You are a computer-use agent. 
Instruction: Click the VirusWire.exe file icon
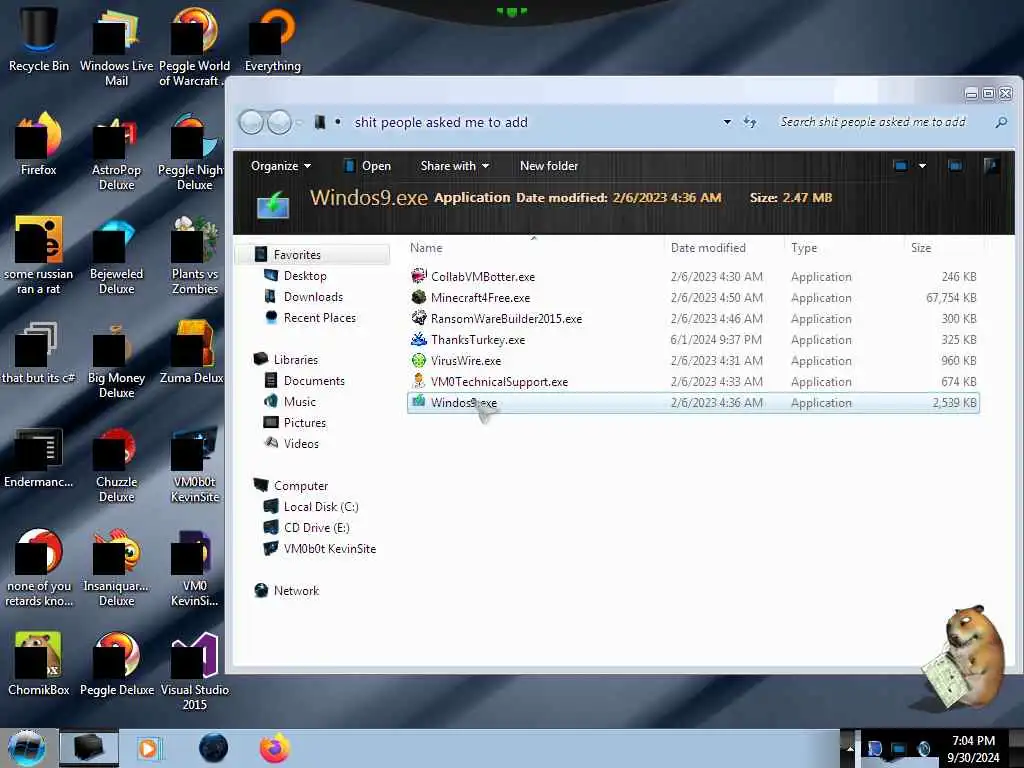[419, 360]
